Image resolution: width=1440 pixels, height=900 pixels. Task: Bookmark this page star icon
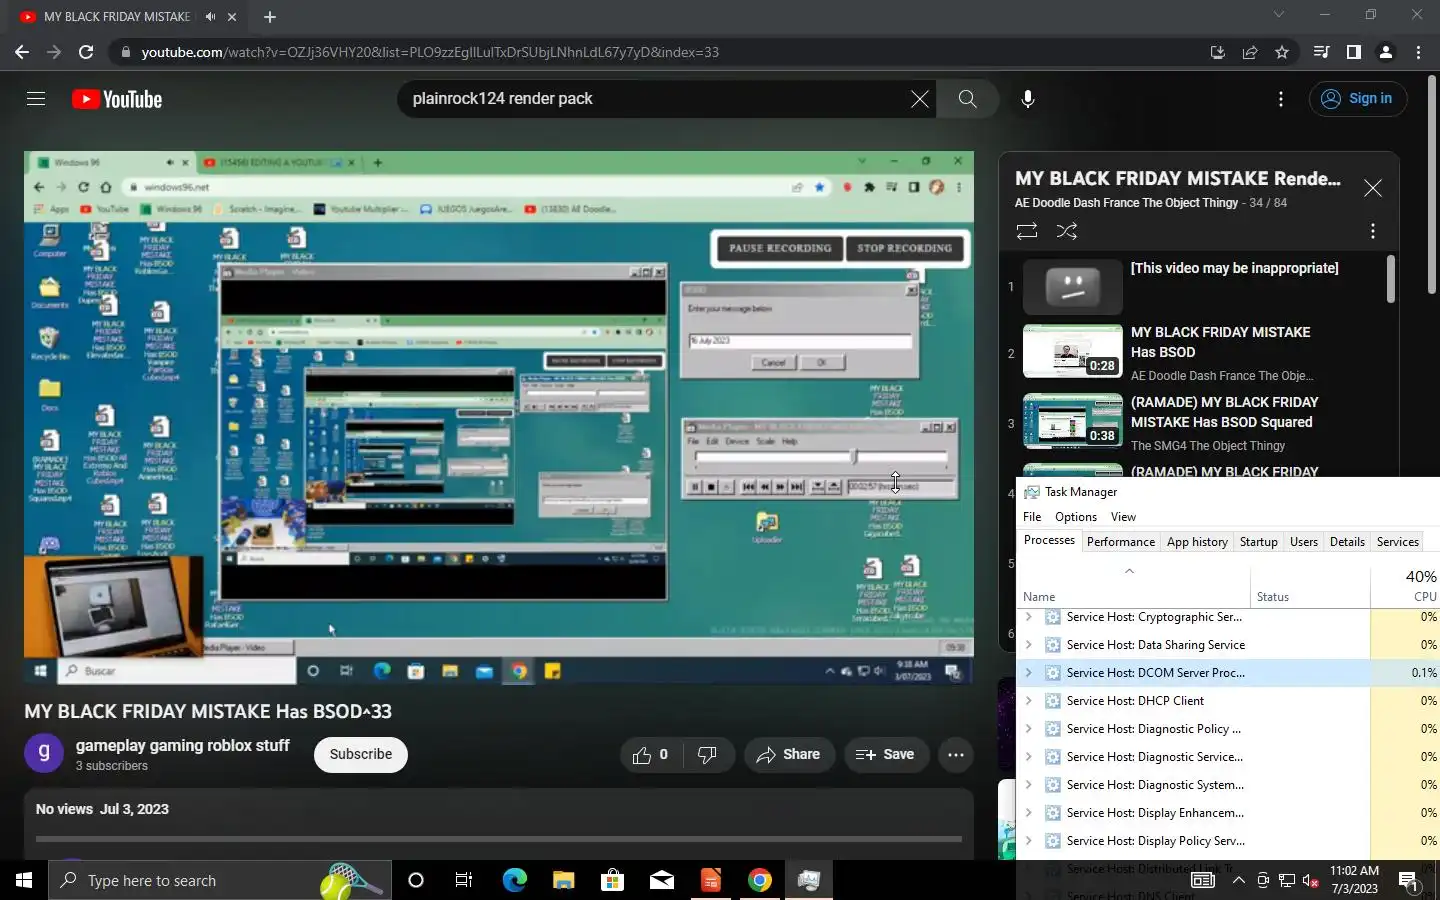(x=1282, y=52)
